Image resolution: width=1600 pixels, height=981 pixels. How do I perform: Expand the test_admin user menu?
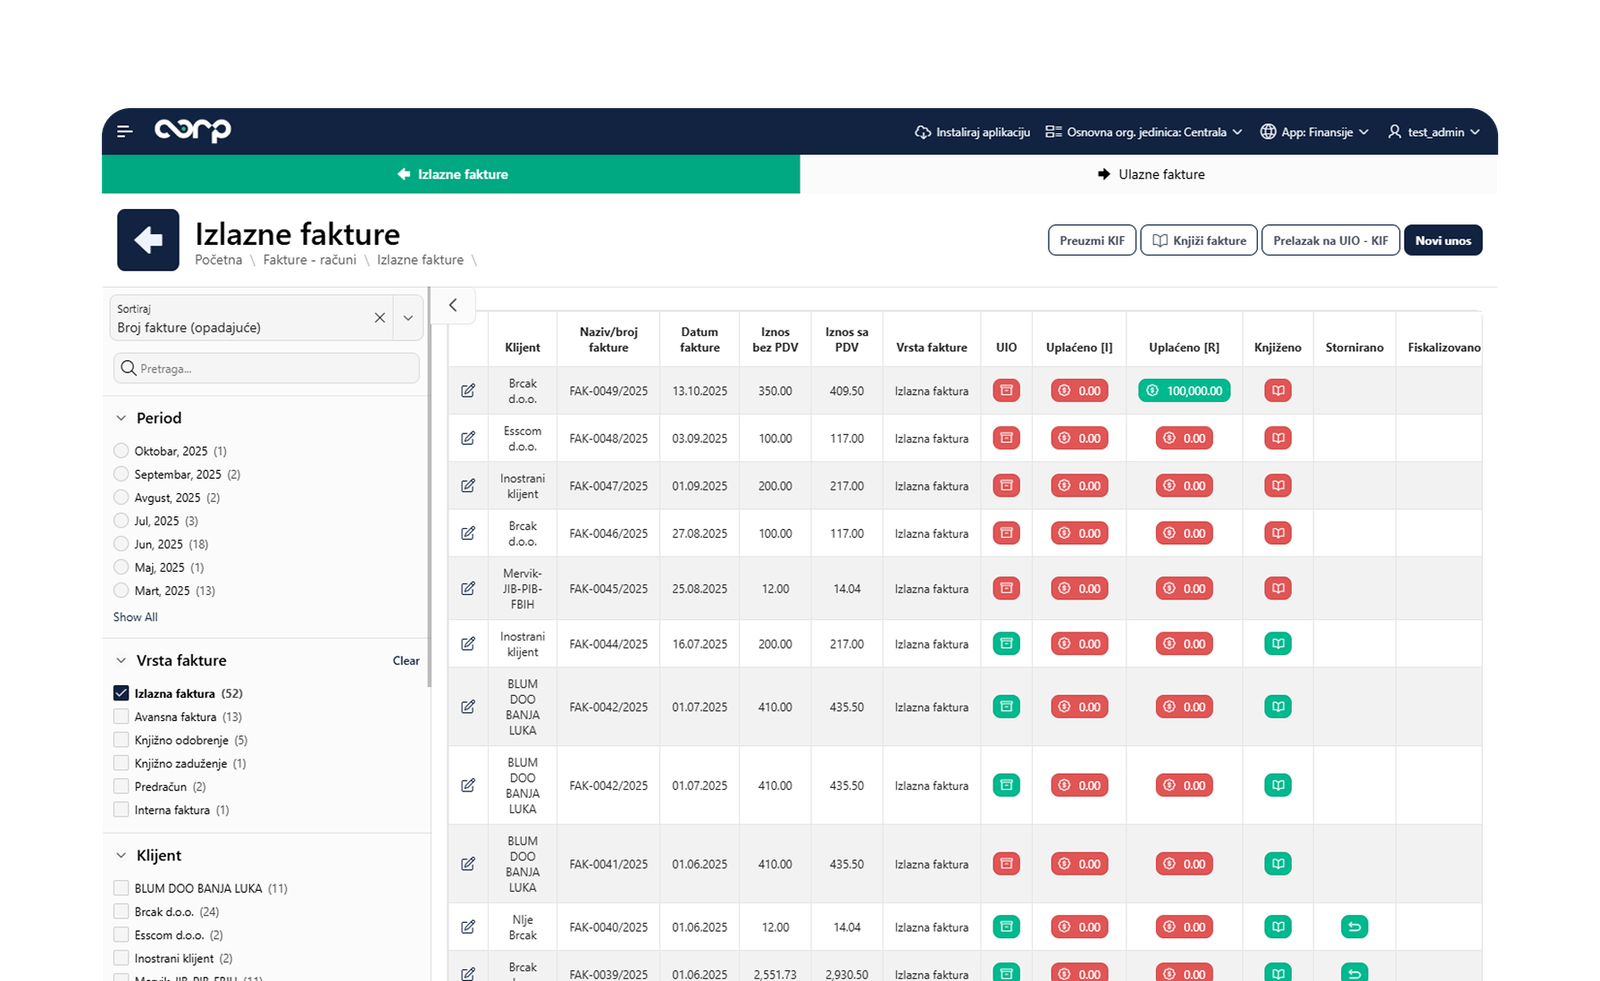[x=1434, y=132]
